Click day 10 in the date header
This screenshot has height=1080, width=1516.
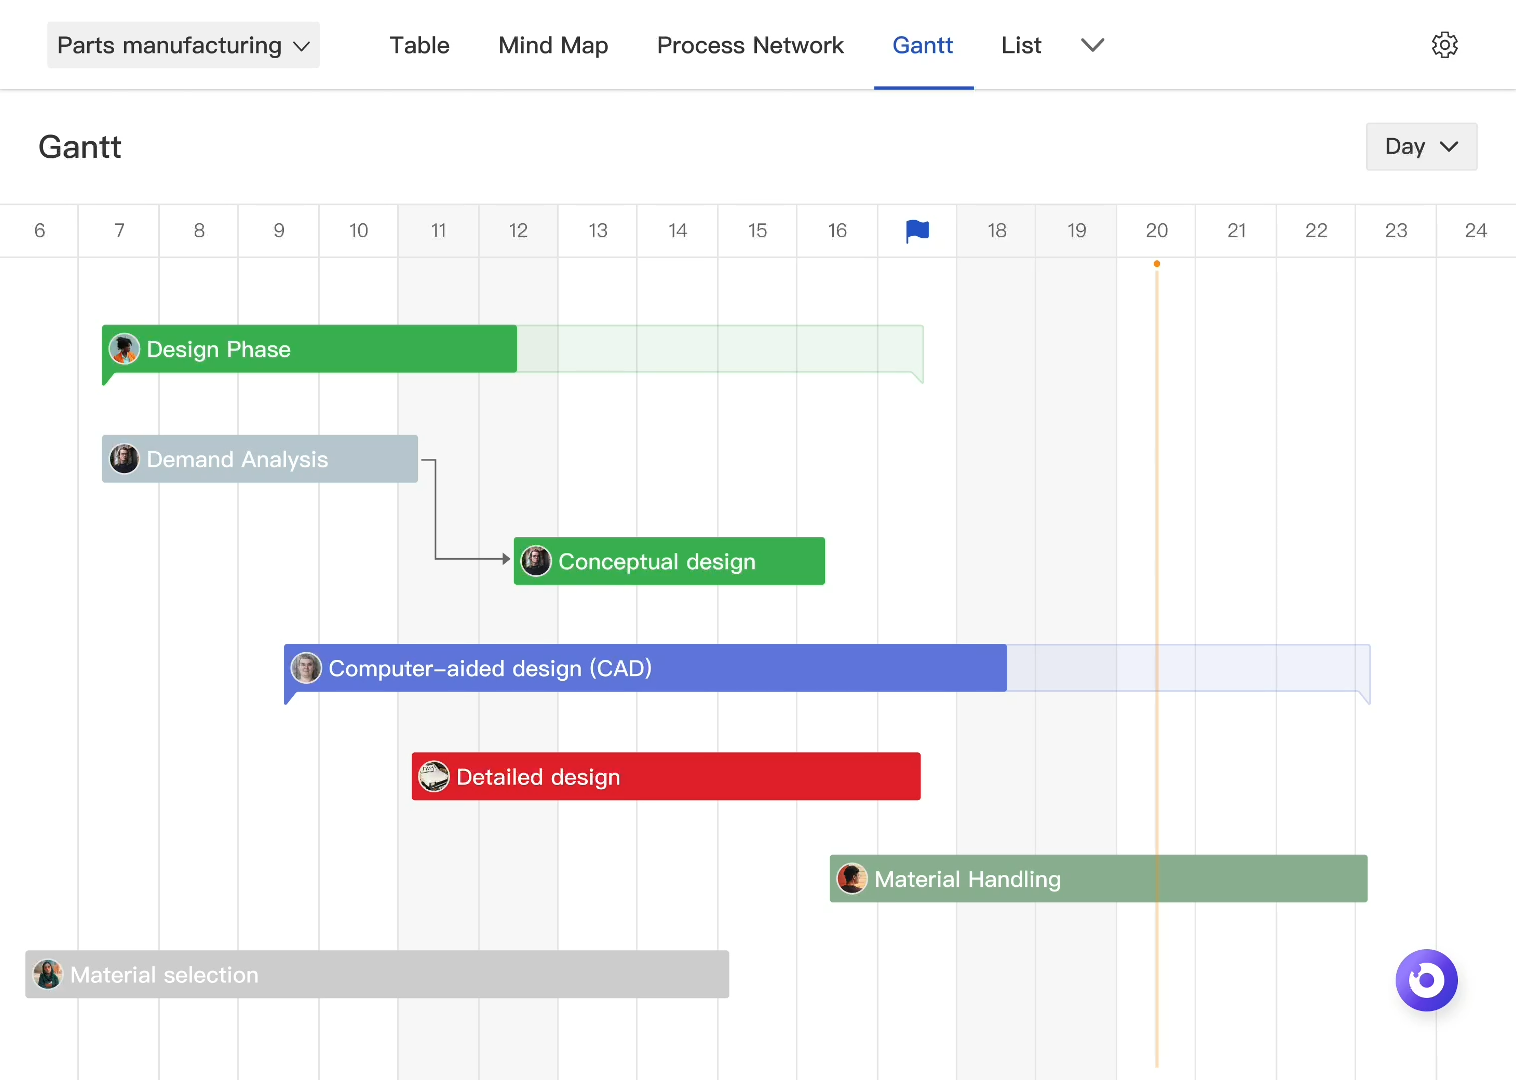coord(358,231)
